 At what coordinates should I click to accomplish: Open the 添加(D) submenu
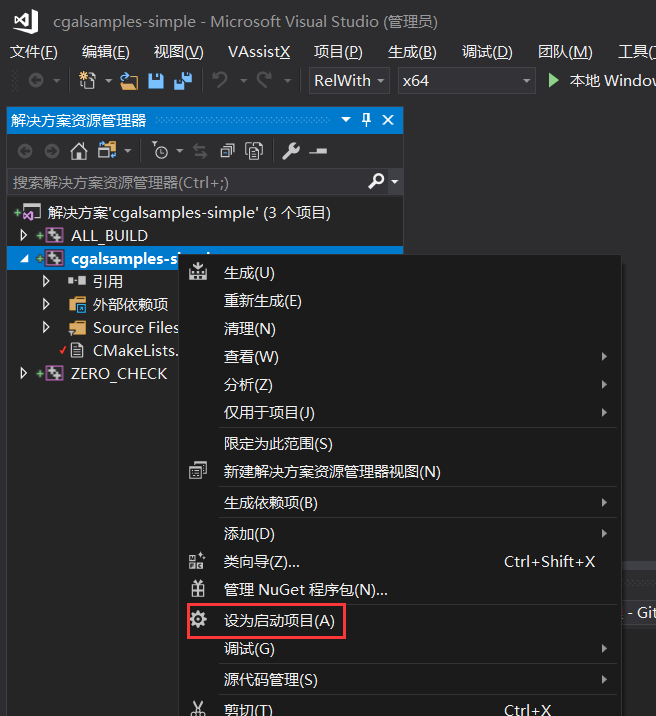(x=399, y=534)
